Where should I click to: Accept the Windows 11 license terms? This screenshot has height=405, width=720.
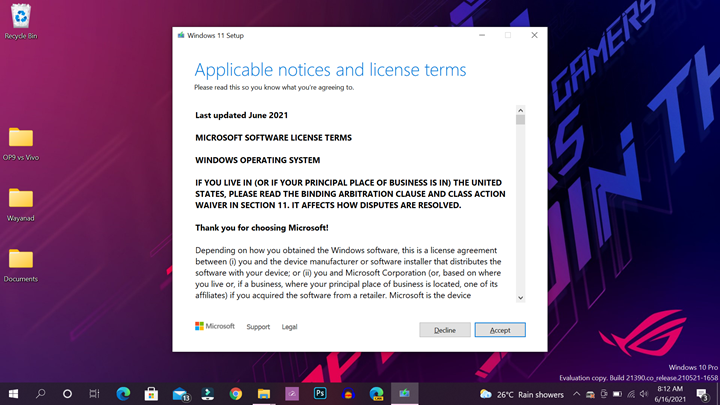(500, 330)
